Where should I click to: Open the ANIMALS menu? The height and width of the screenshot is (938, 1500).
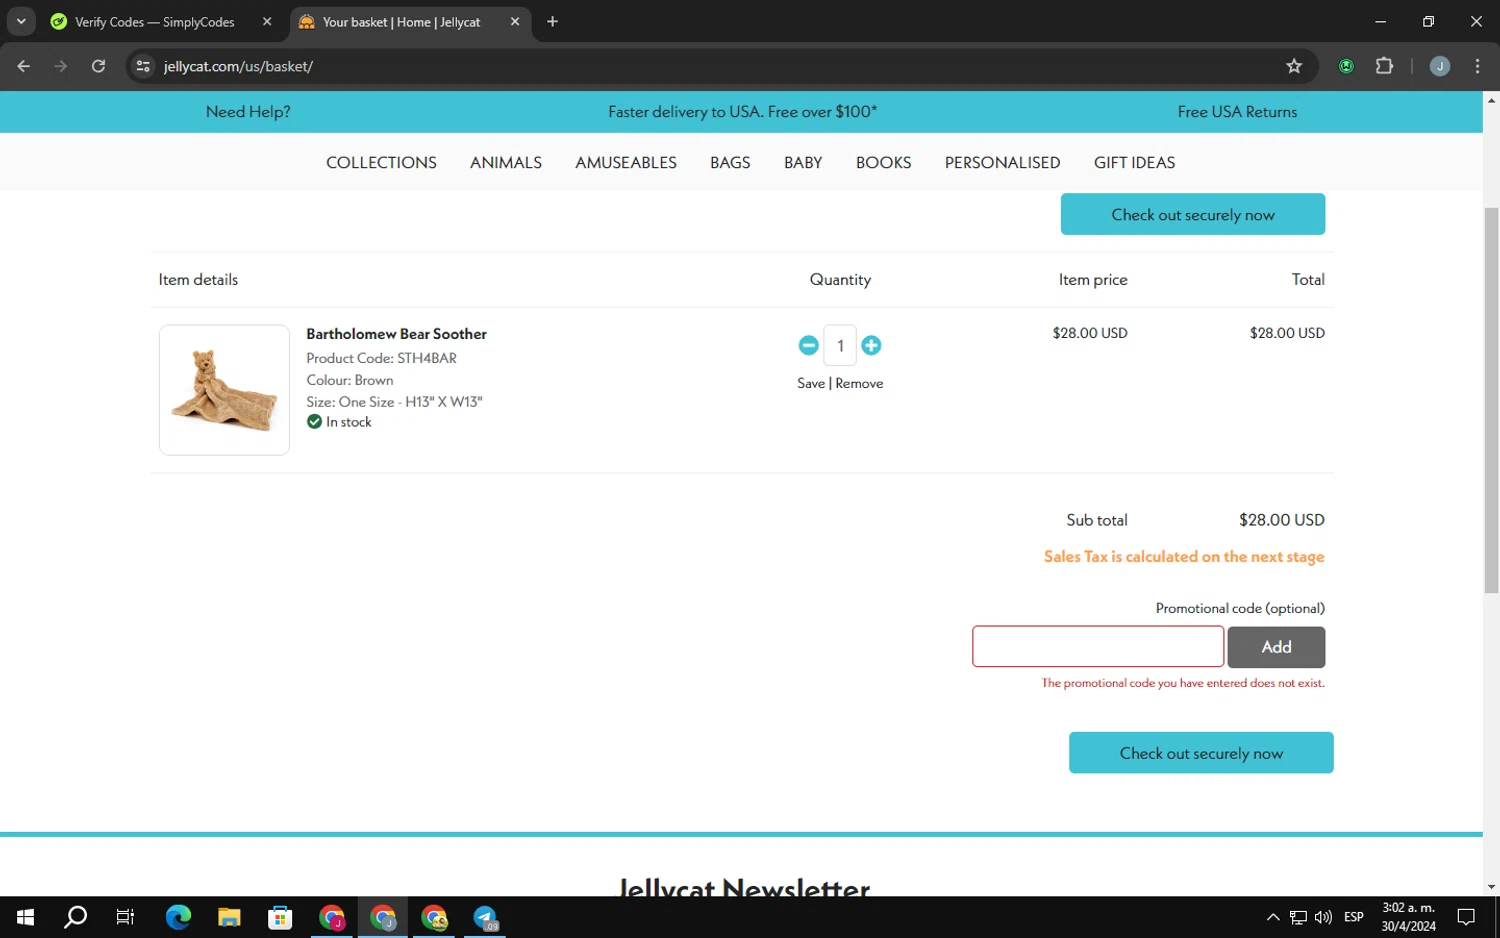pos(506,162)
